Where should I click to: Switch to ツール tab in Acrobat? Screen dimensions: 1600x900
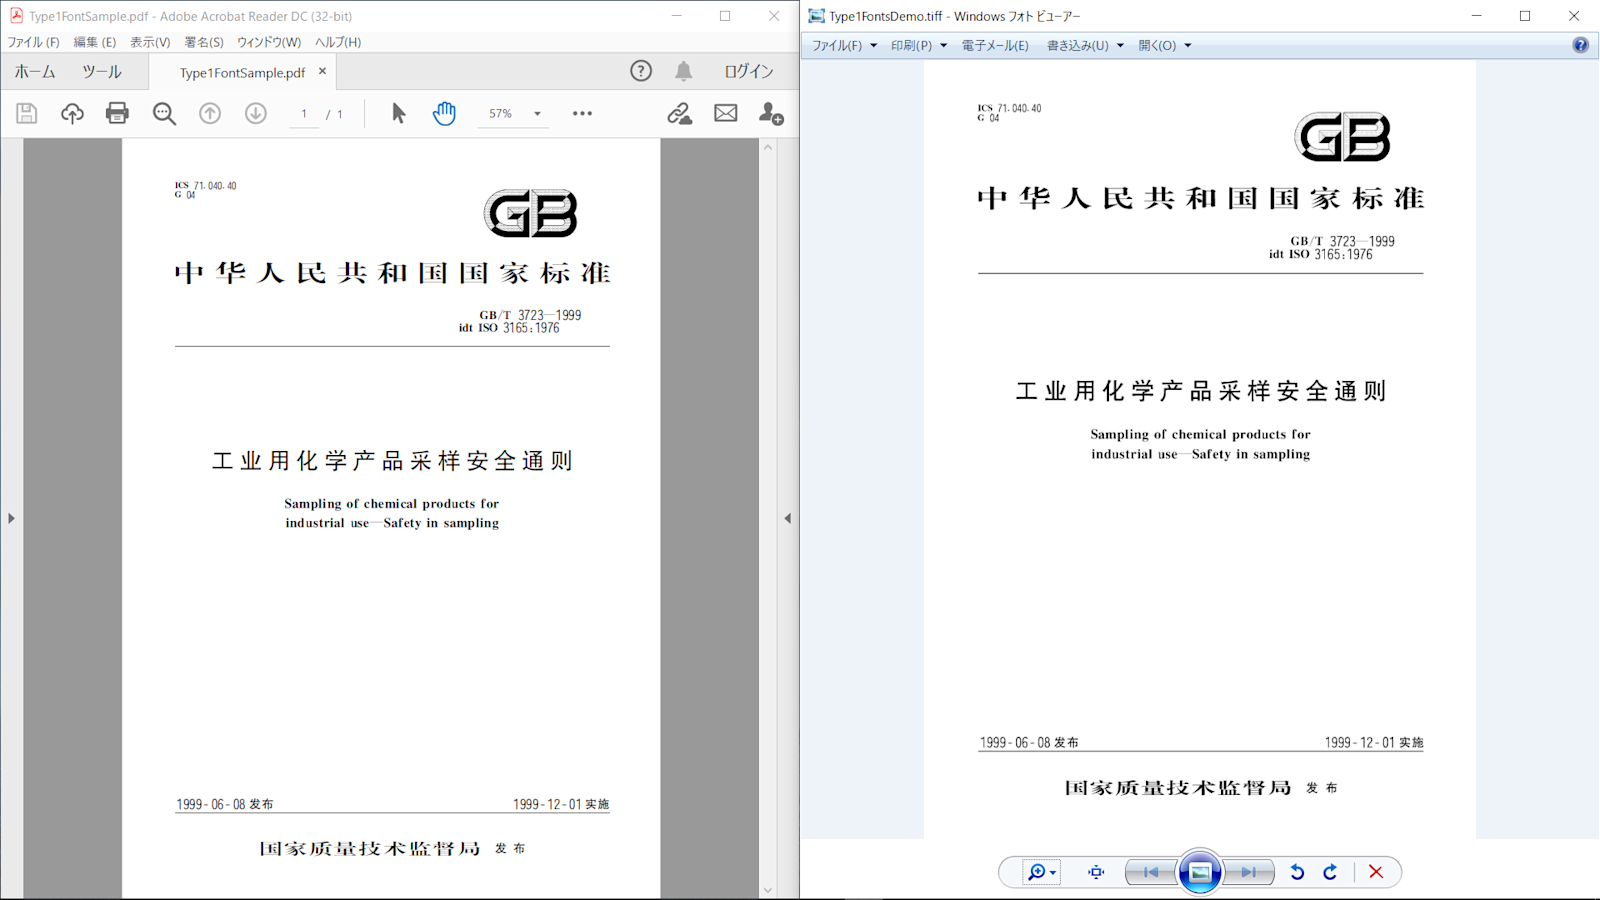click(x=102, y=71)
